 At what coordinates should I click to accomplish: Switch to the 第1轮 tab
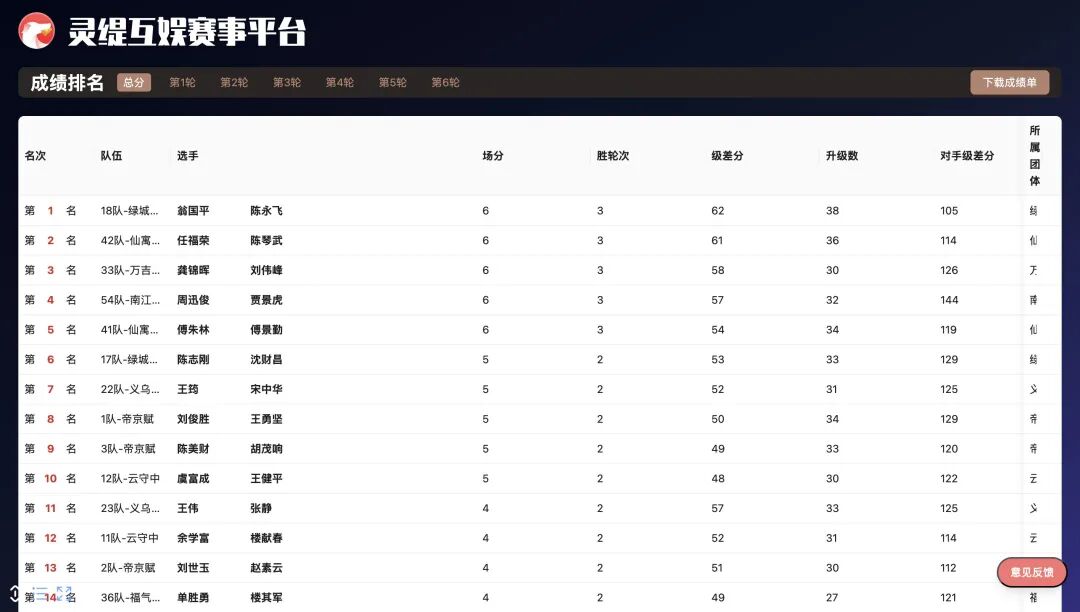click(183, 83)
